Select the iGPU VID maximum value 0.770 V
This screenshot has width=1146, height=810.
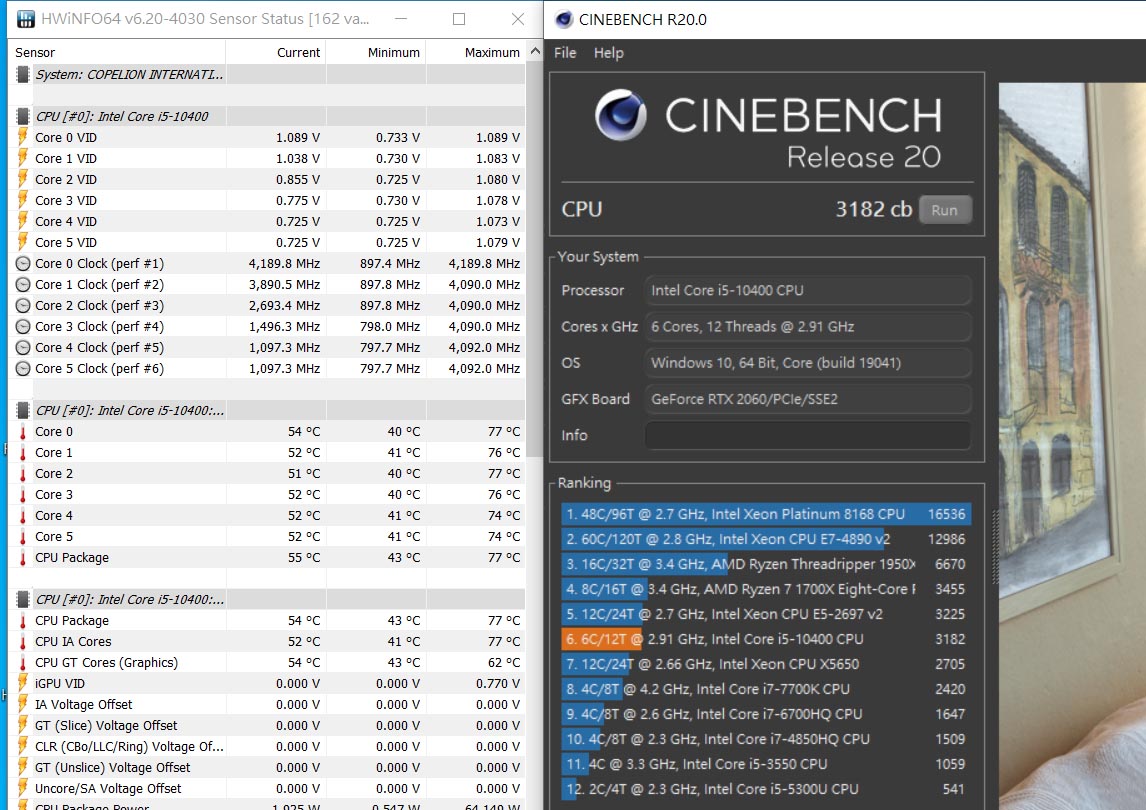498,684
